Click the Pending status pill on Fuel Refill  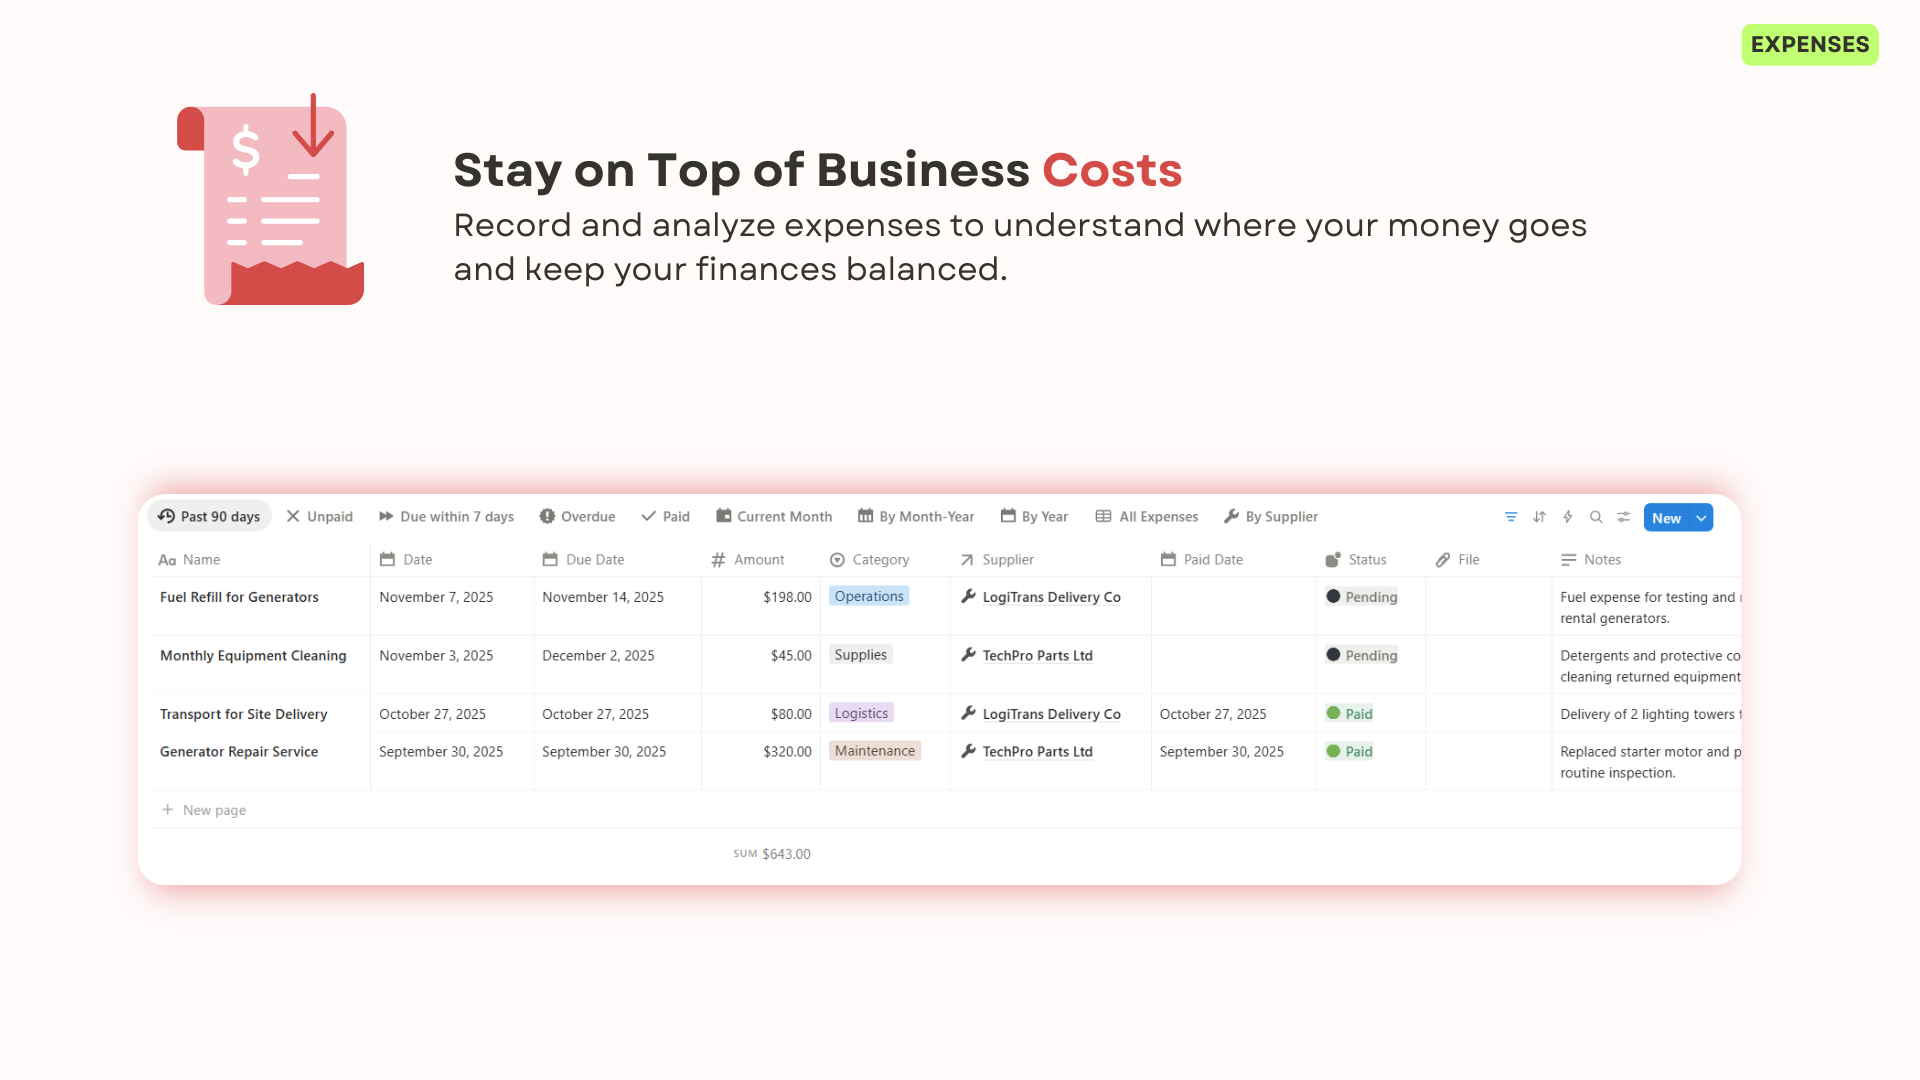coord(1362,597)
